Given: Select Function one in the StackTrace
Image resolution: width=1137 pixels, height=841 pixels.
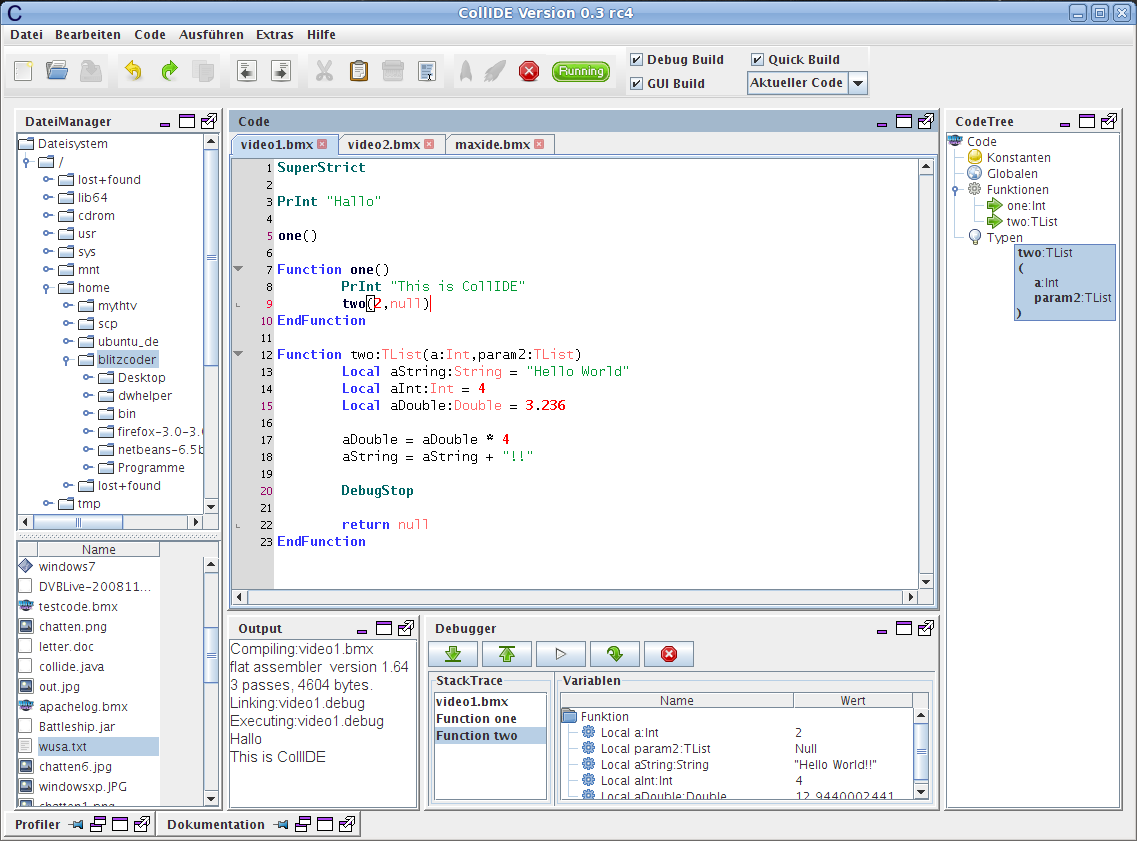Looking at the screenshot, I should (476, 718).
